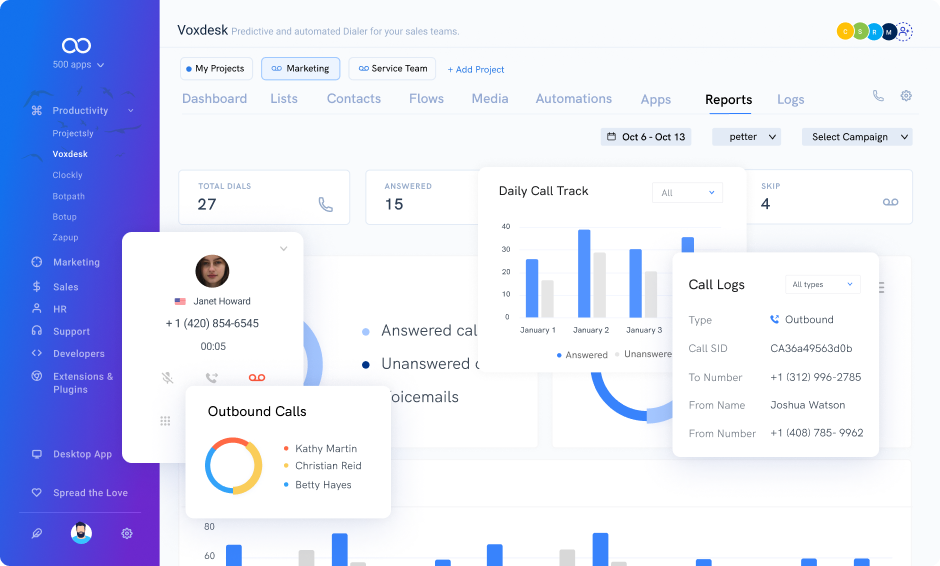Open the Select Campaign dropdown

click(857, 137)
